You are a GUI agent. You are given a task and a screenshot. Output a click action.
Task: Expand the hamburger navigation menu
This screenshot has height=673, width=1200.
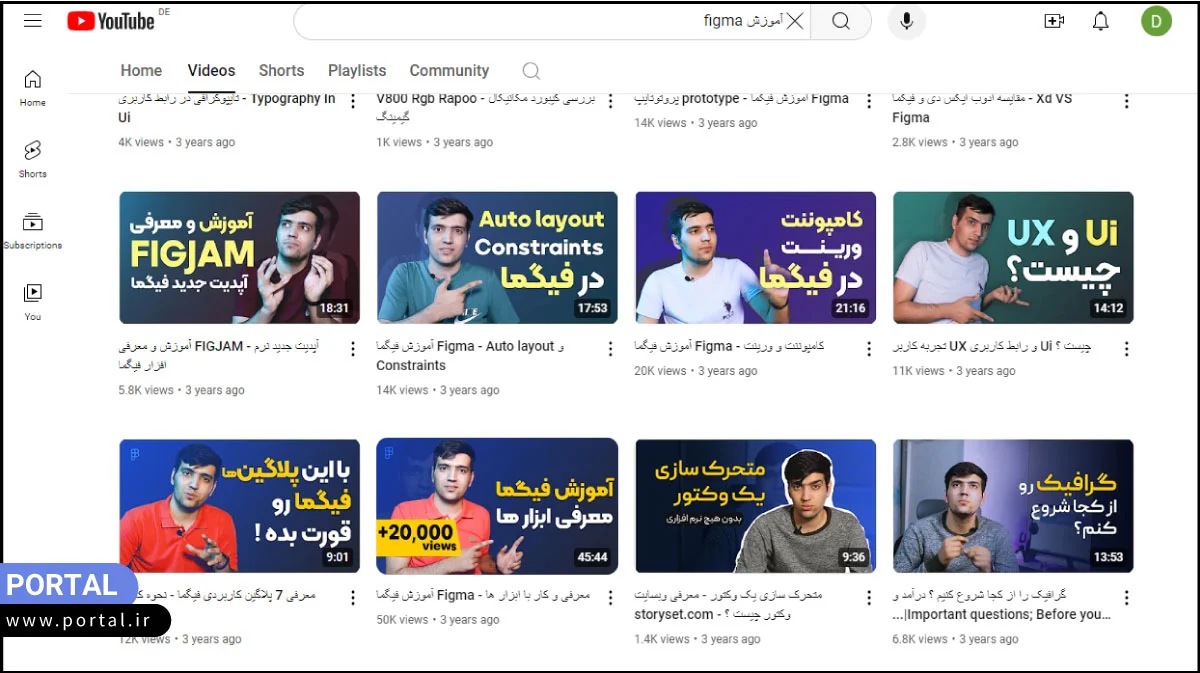33,21
